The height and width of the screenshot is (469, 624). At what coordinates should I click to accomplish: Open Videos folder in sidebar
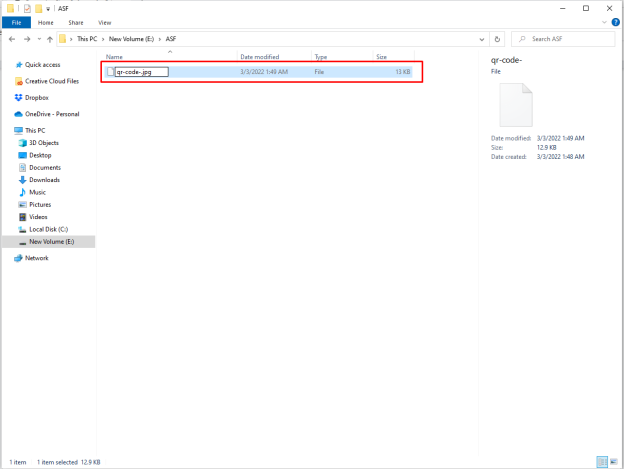(38, 217)
